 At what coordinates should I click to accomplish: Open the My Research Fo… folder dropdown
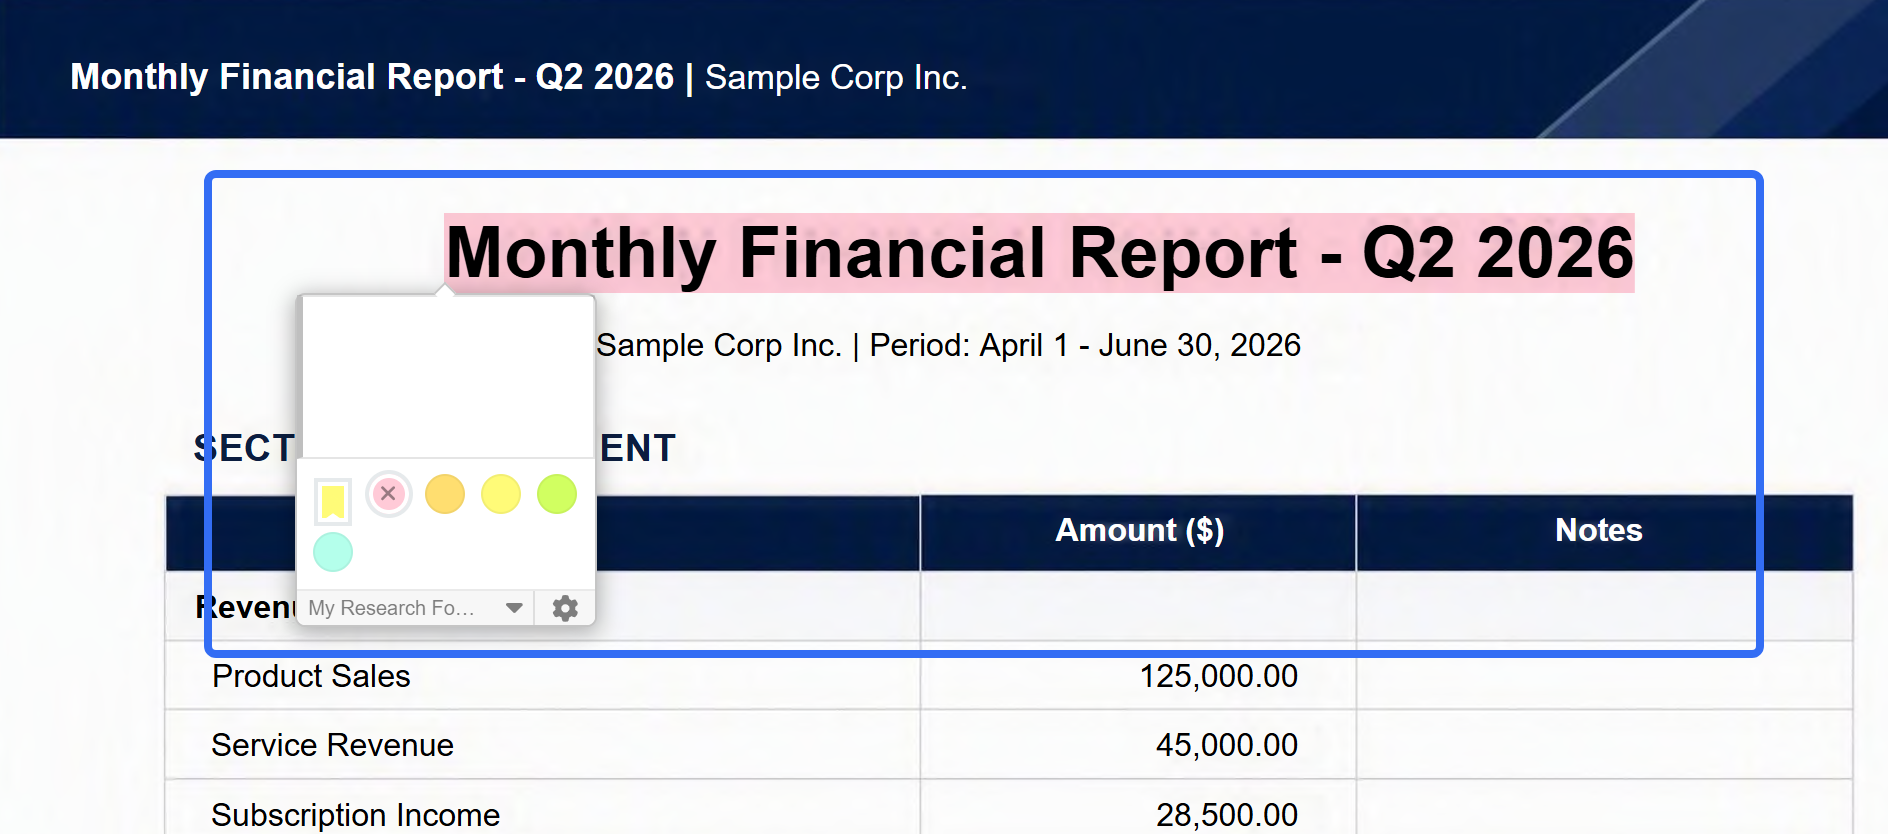(x=416, y=608)
